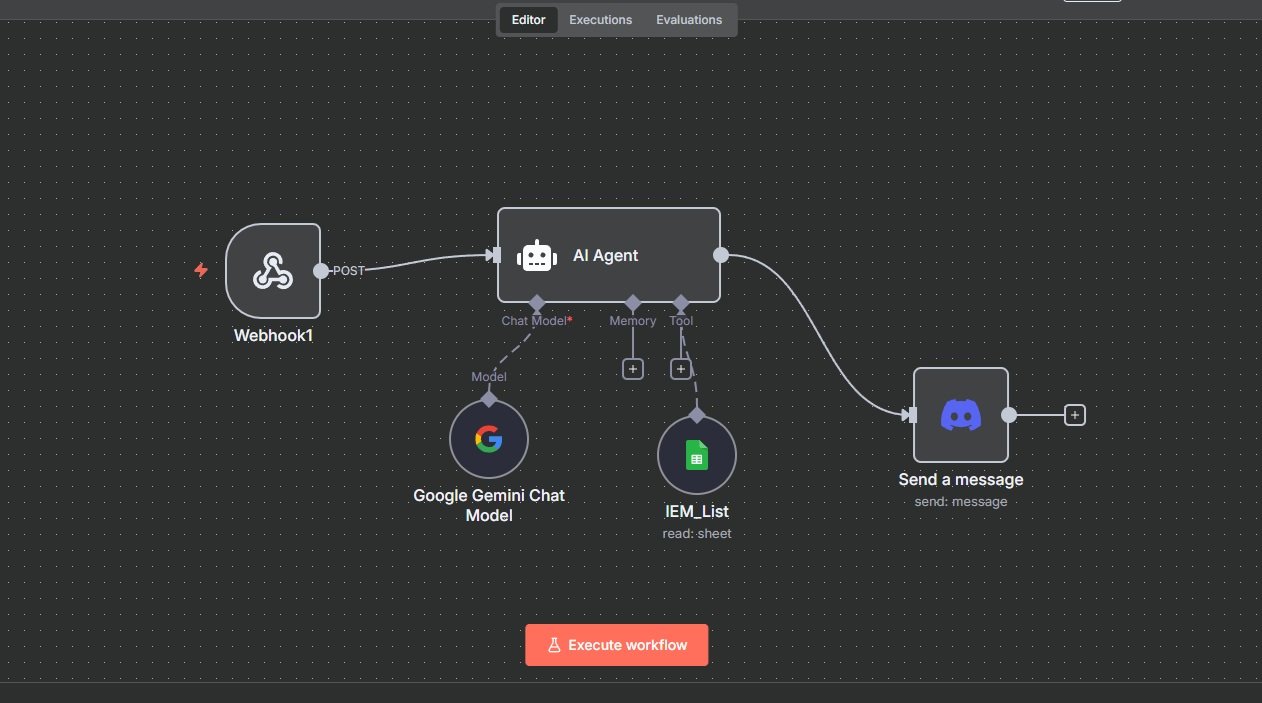
Task: Open the Discord Send a message node
Action: pos(960,414)
